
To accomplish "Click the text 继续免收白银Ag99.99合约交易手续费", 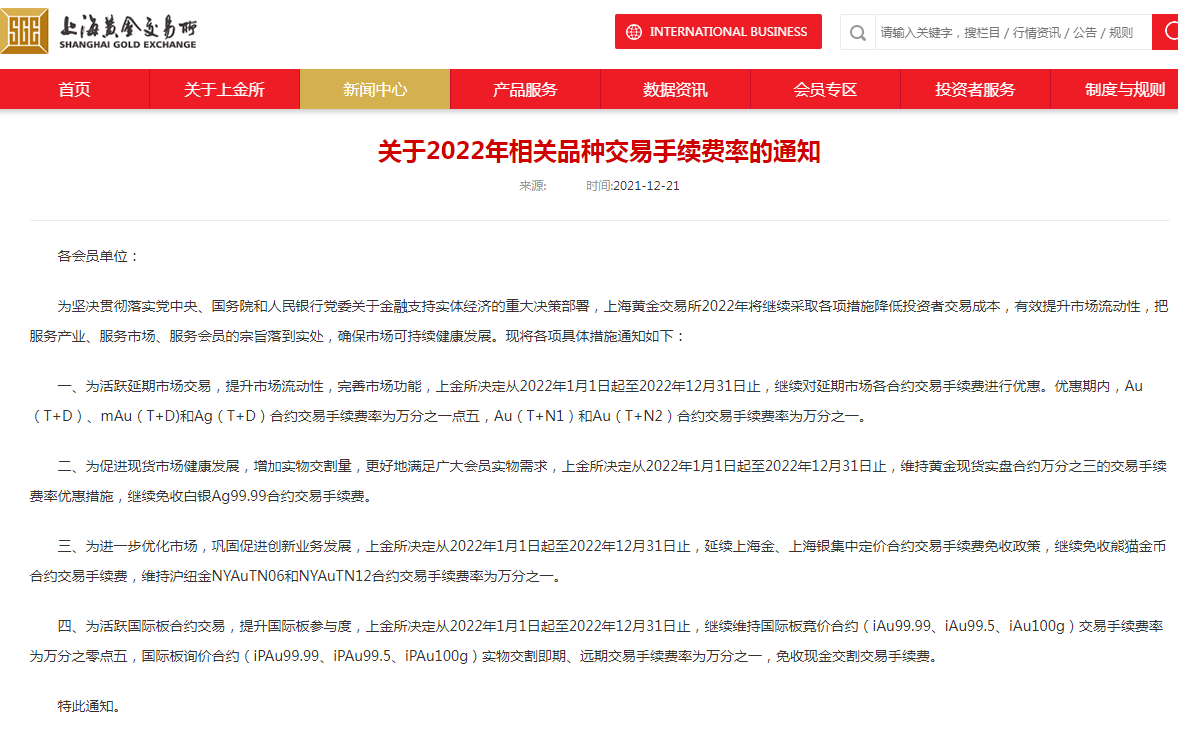I will (246, 497).
